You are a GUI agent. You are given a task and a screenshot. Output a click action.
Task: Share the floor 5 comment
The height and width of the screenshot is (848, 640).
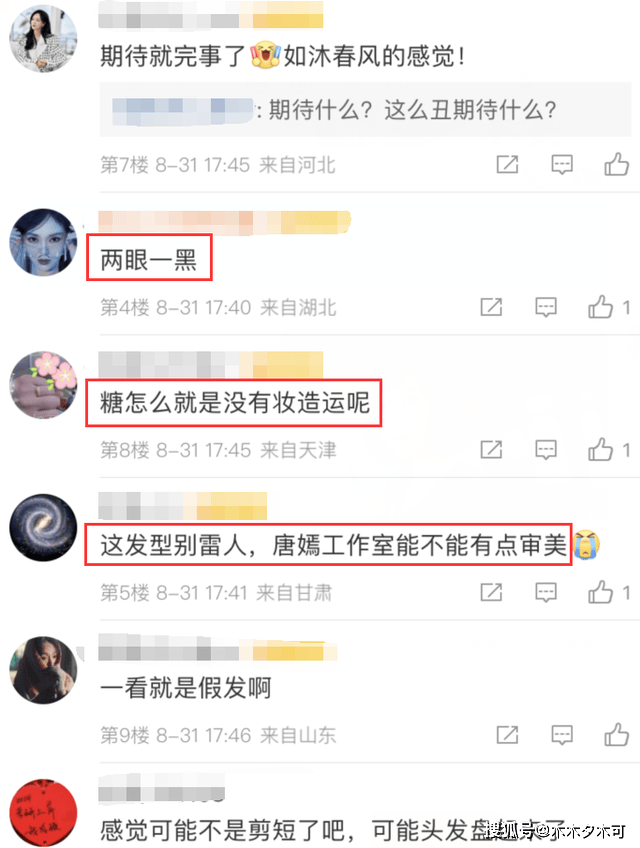(491, 592)
